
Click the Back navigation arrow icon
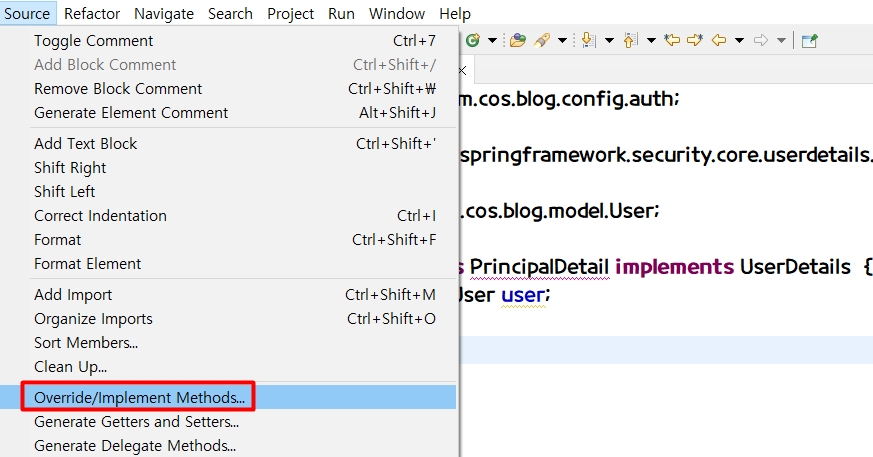click(x=719, y=40)
